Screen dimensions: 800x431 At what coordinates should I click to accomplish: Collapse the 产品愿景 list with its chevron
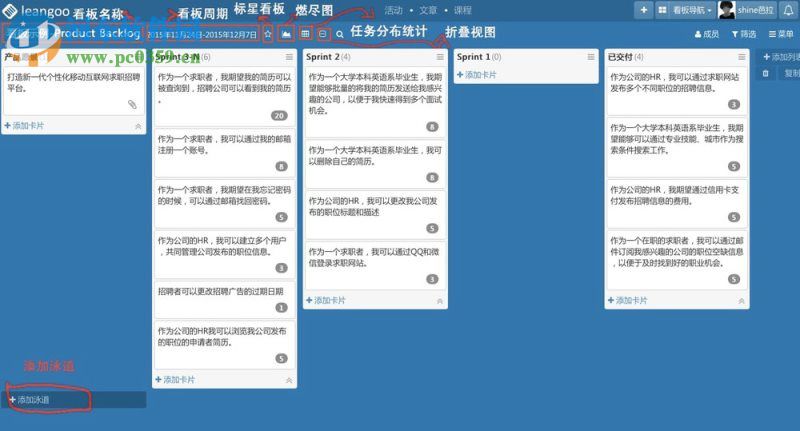click(x=138, y=126)
